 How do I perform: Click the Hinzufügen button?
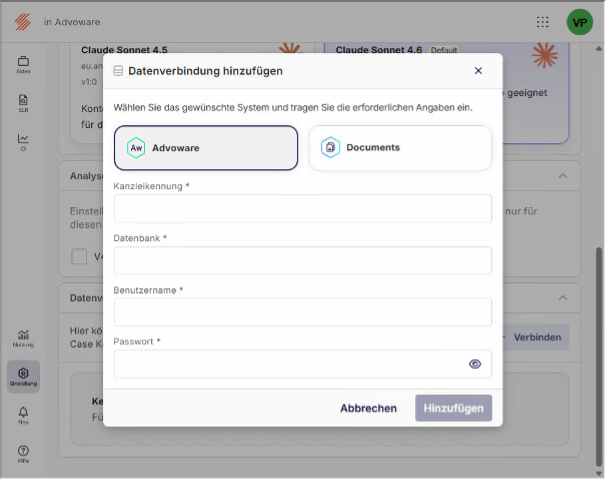tap(453, 408)
